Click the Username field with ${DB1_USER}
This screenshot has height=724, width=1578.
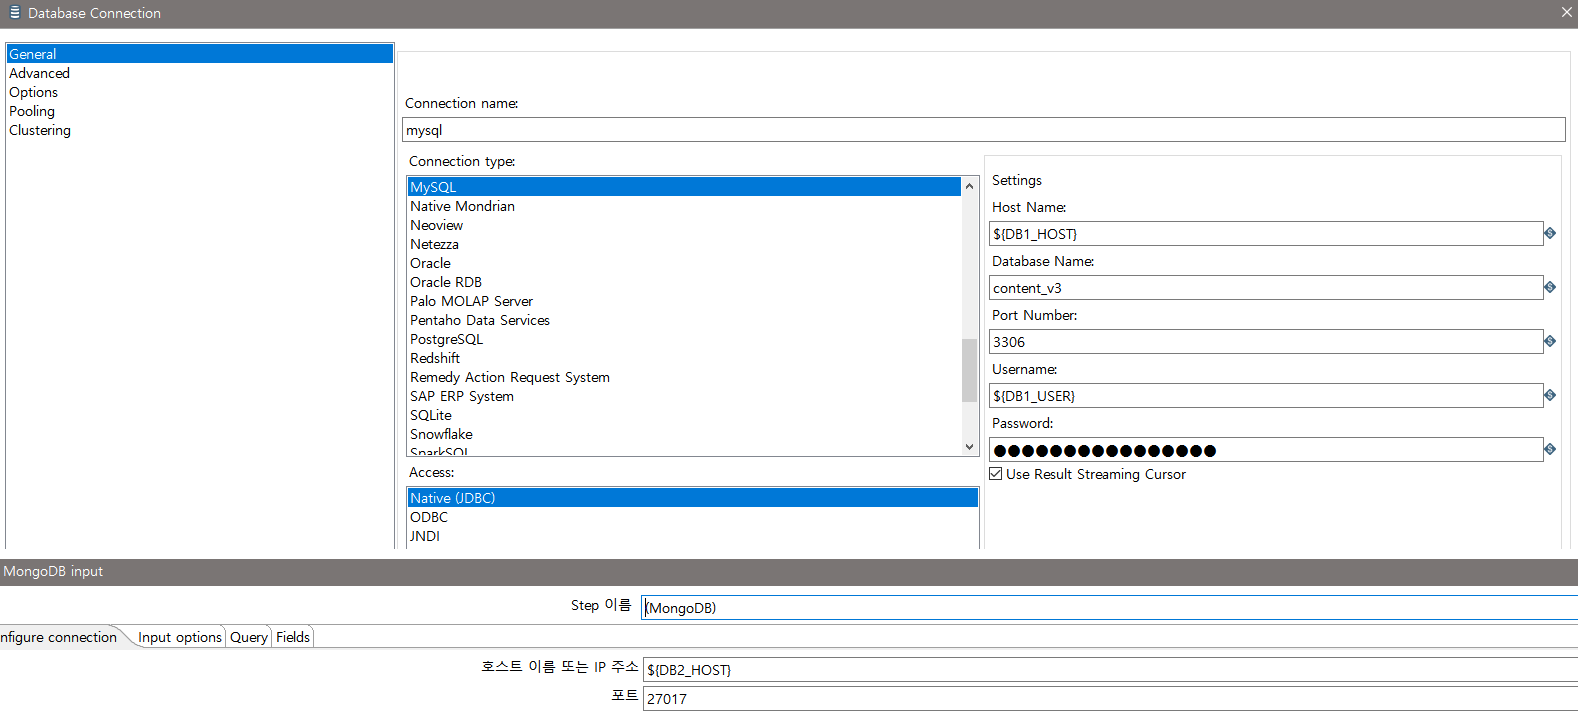[1266, 396]
